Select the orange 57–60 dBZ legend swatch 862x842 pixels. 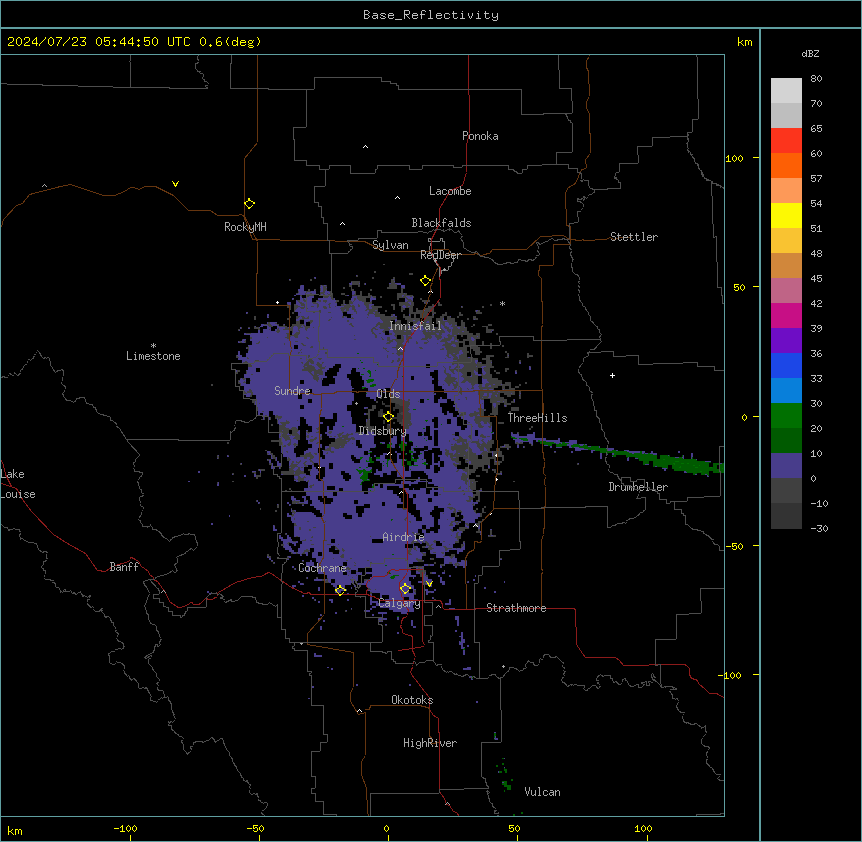[x=786, y=165]
